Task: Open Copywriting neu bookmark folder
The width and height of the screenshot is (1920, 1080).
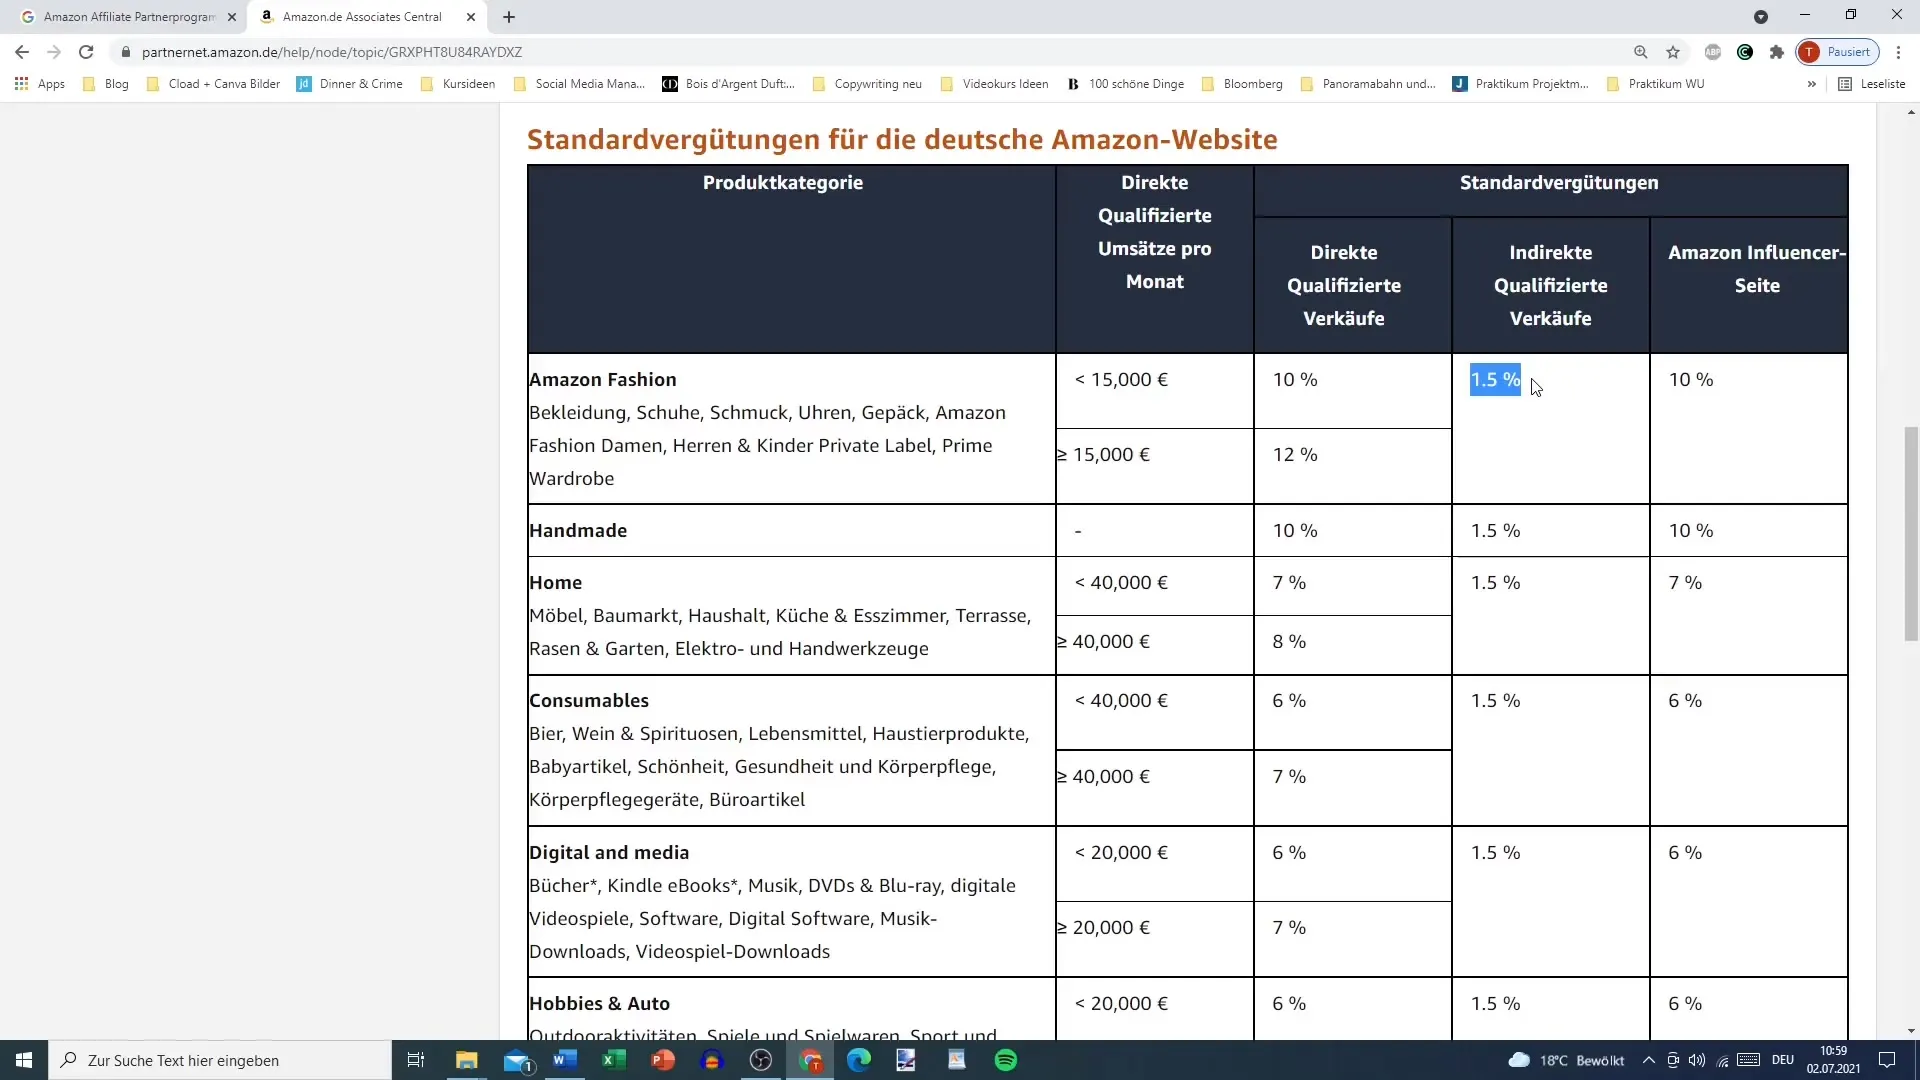Action: (x=867, y=84)
